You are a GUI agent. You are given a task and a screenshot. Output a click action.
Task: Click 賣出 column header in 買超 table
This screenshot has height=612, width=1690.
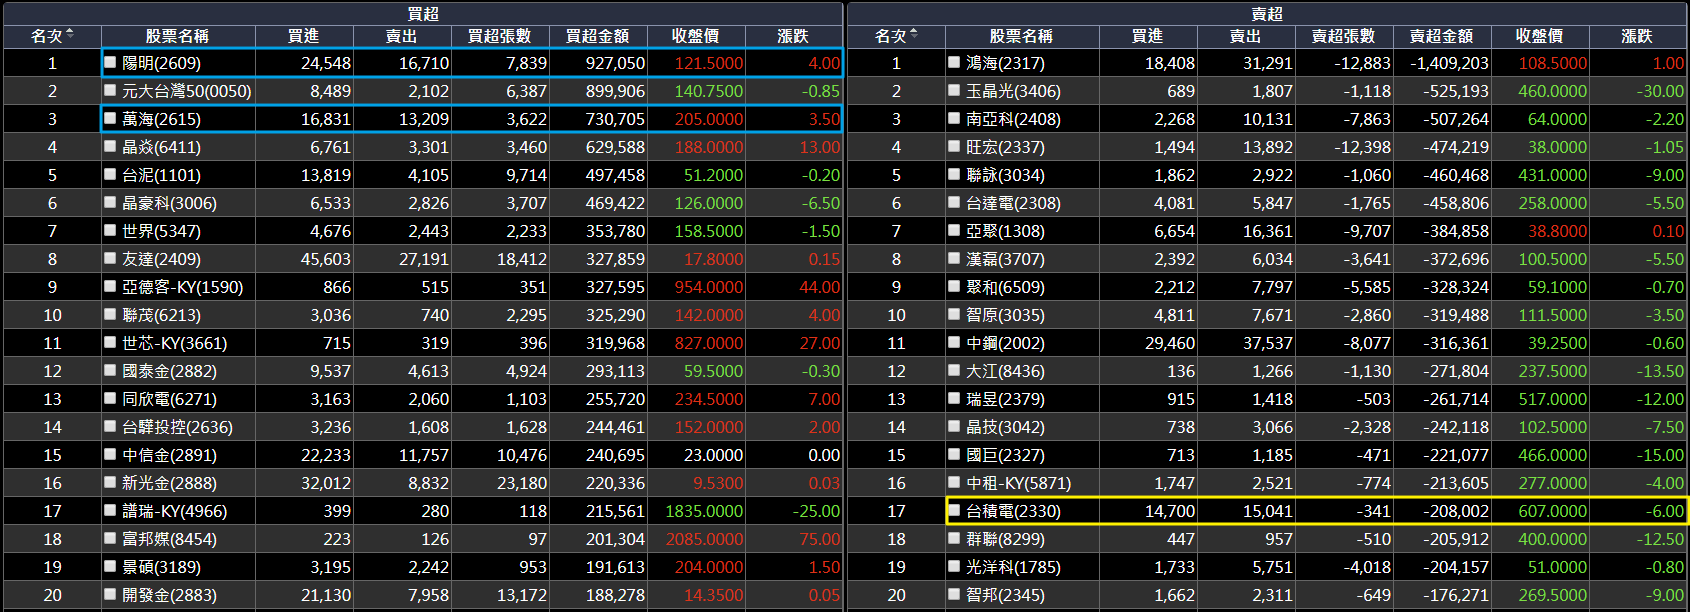402,36
